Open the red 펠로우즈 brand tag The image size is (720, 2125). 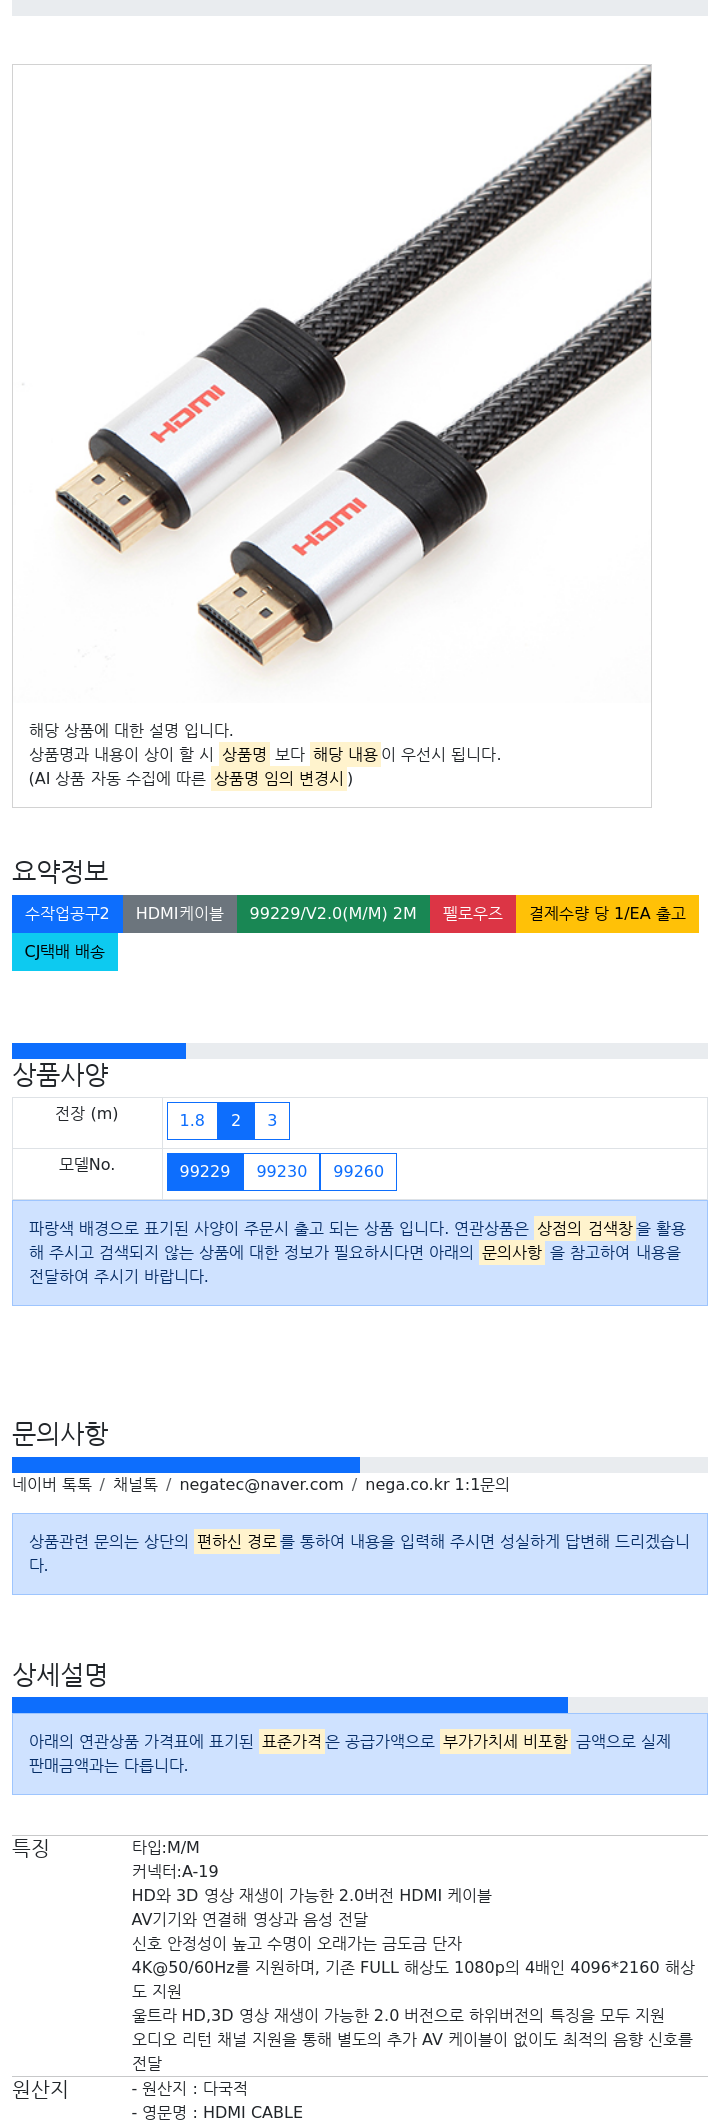[x=473, y=914]
